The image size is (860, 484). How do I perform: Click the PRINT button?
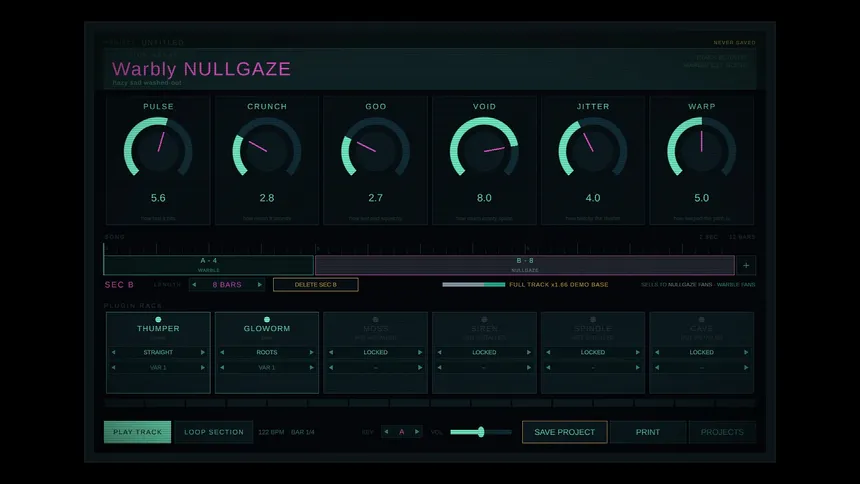[648, 432]
